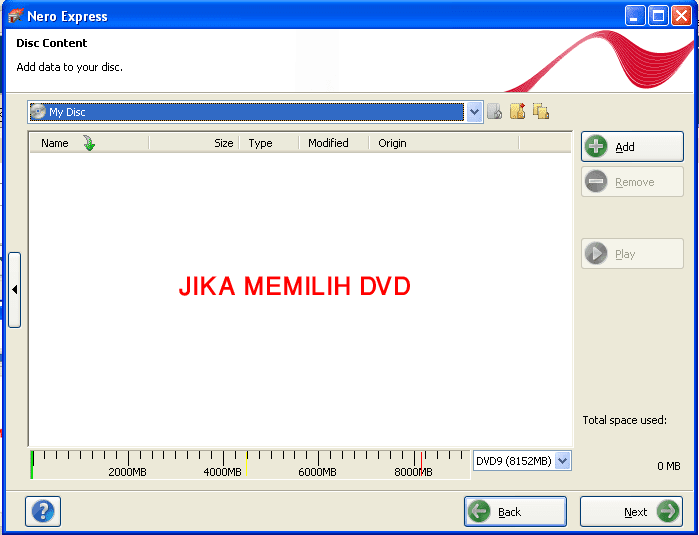
Task: Minimize the Nero Express window
Action: pos(635,16)
